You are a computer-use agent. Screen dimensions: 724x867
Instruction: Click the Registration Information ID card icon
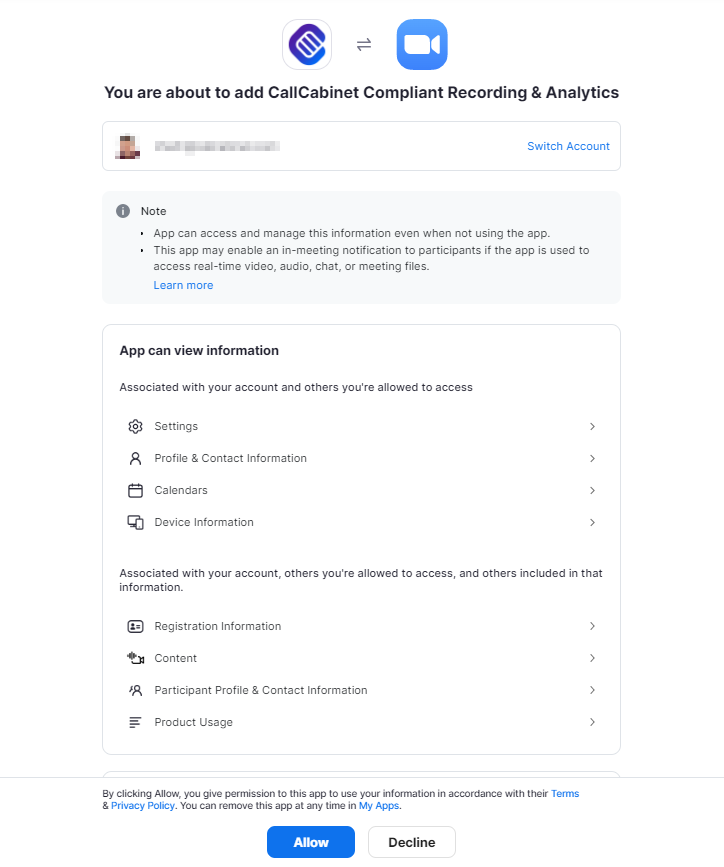coord(136,626)
